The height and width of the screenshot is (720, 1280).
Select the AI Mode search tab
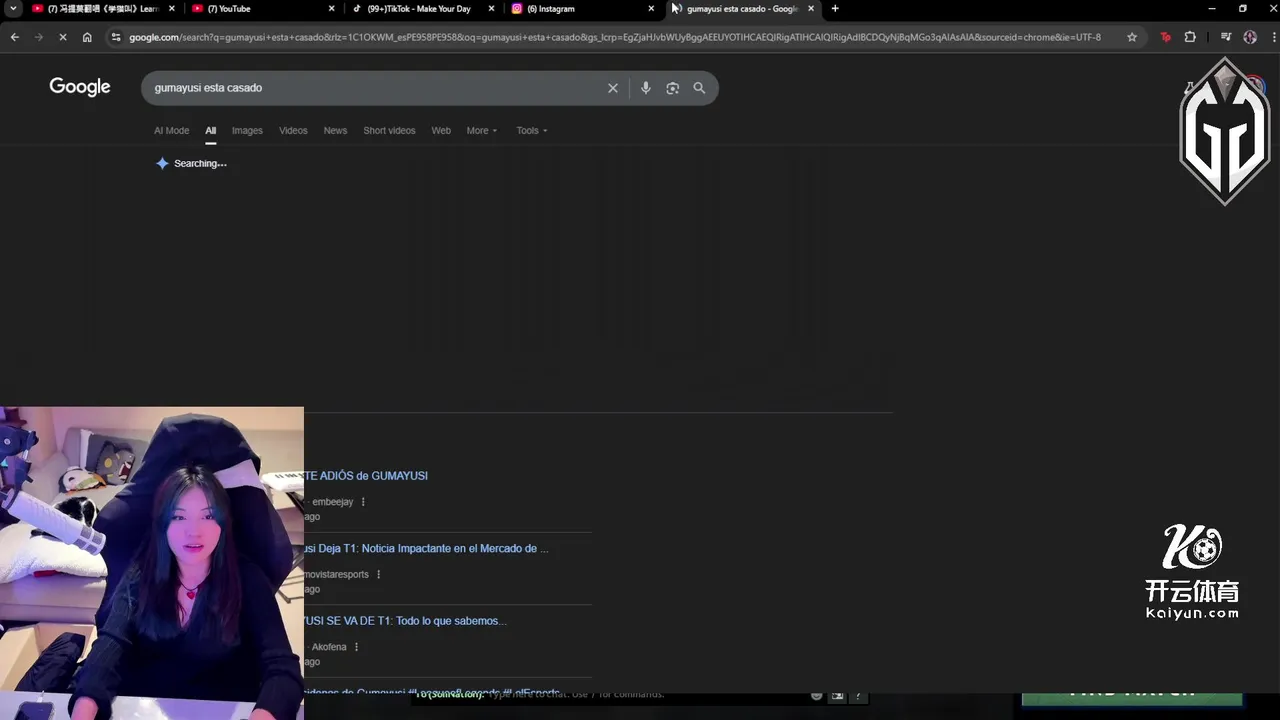click(171, 131)
